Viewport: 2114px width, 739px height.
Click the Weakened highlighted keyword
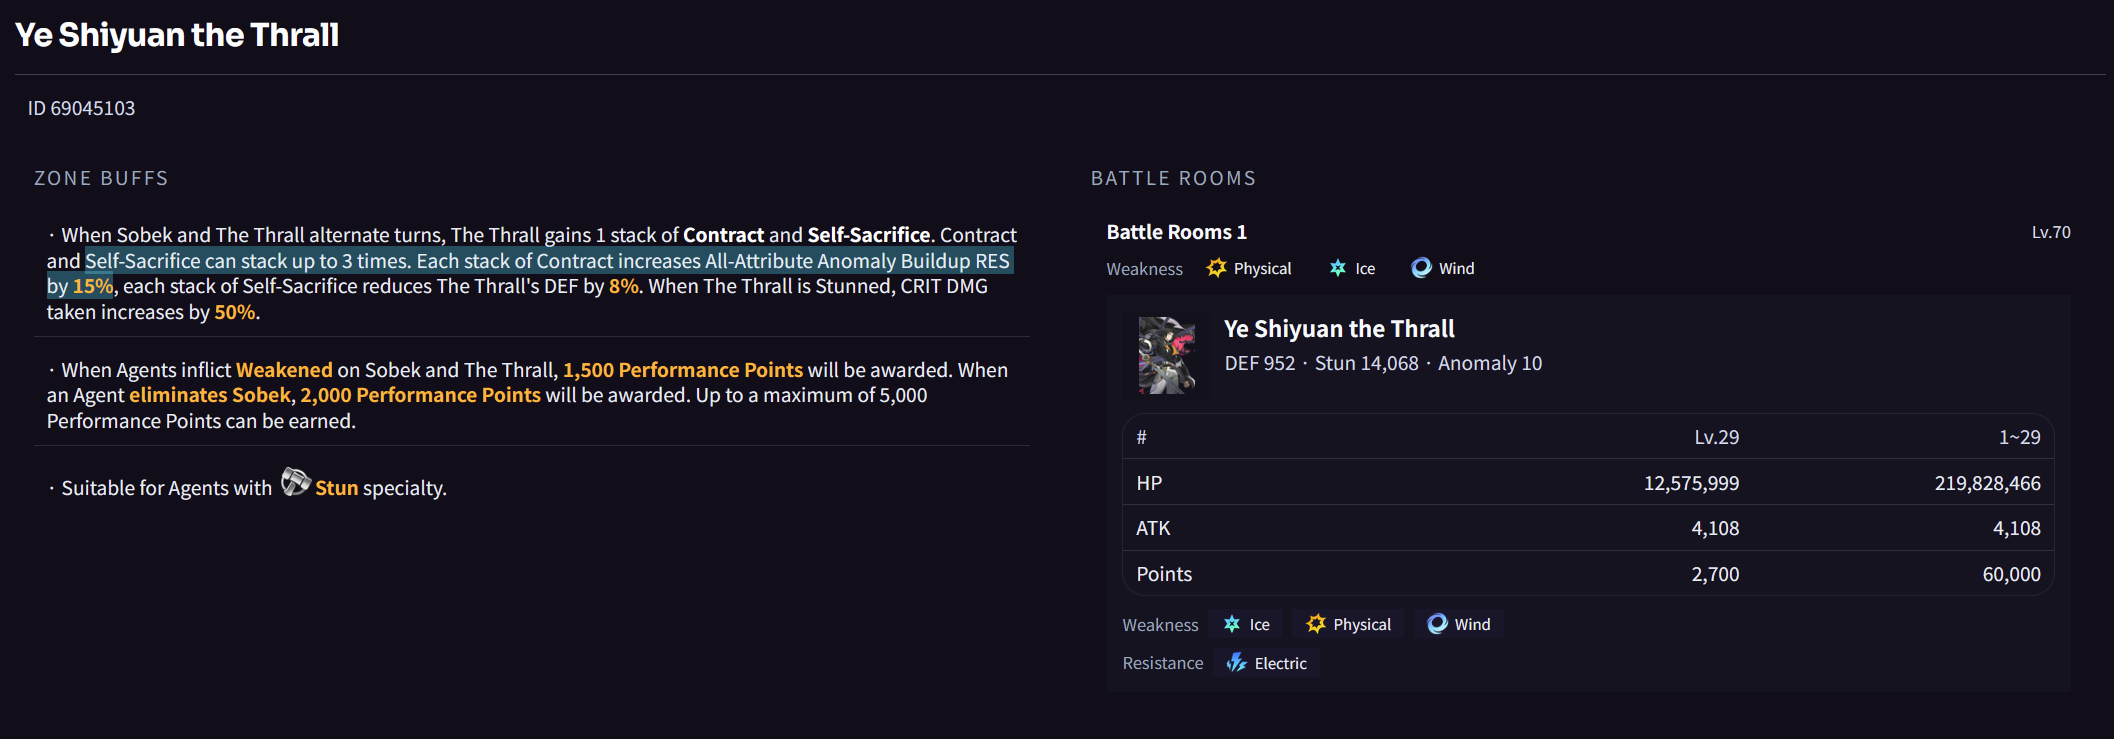pos(284,370)
